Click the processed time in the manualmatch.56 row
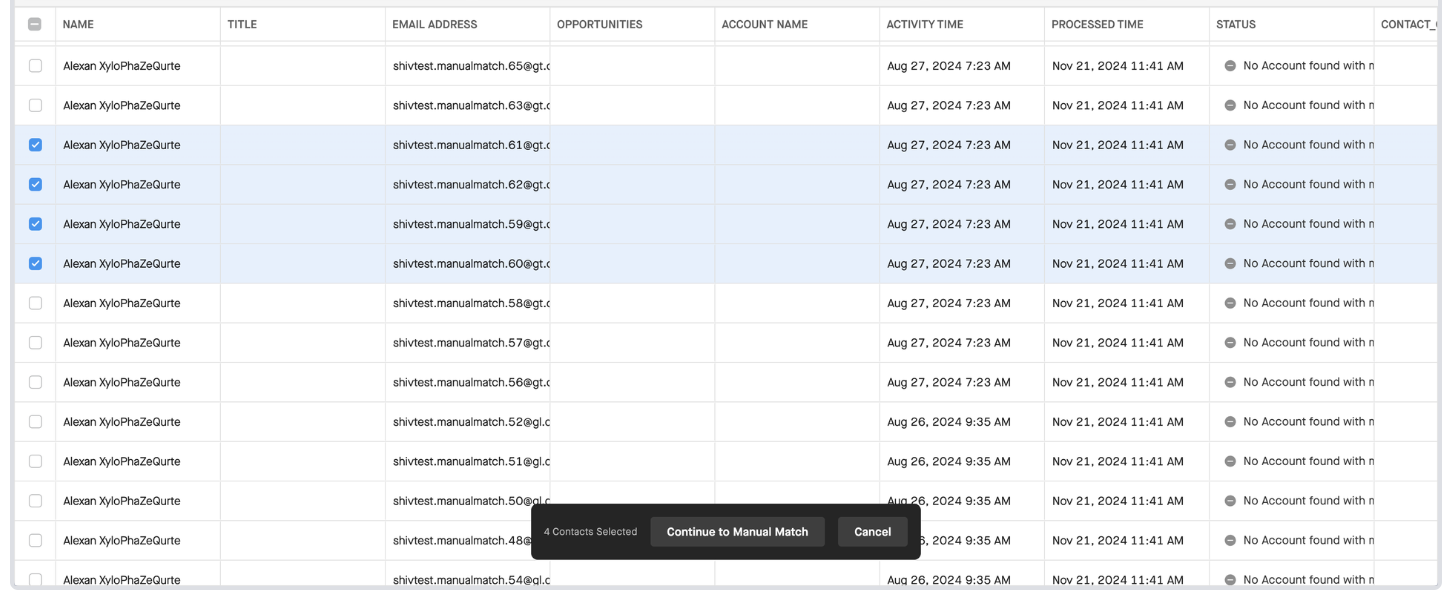This screenshot has height=596, width=1452. [x=1118, y=382]
